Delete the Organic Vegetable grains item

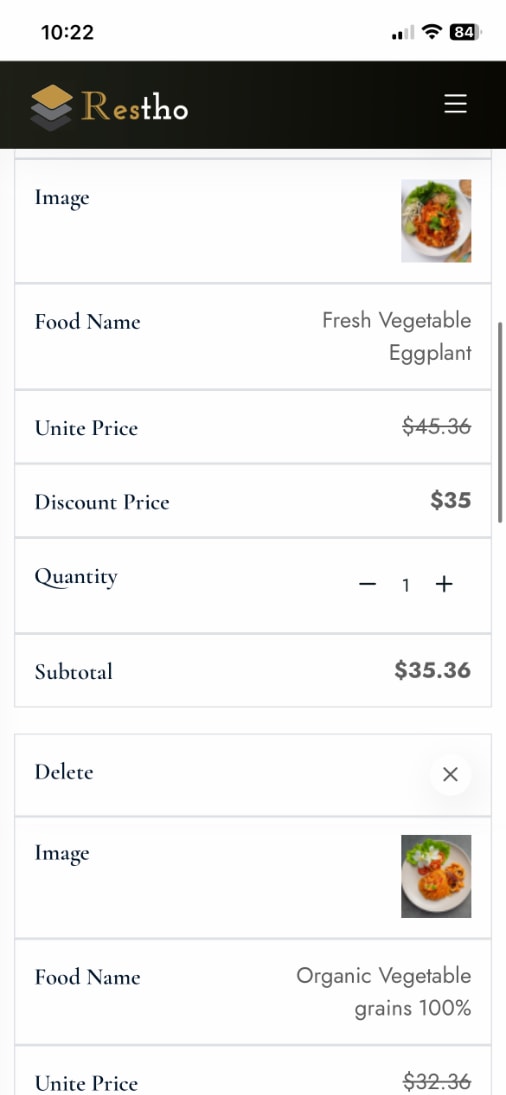pyautogui.click(x=450, y=774)
